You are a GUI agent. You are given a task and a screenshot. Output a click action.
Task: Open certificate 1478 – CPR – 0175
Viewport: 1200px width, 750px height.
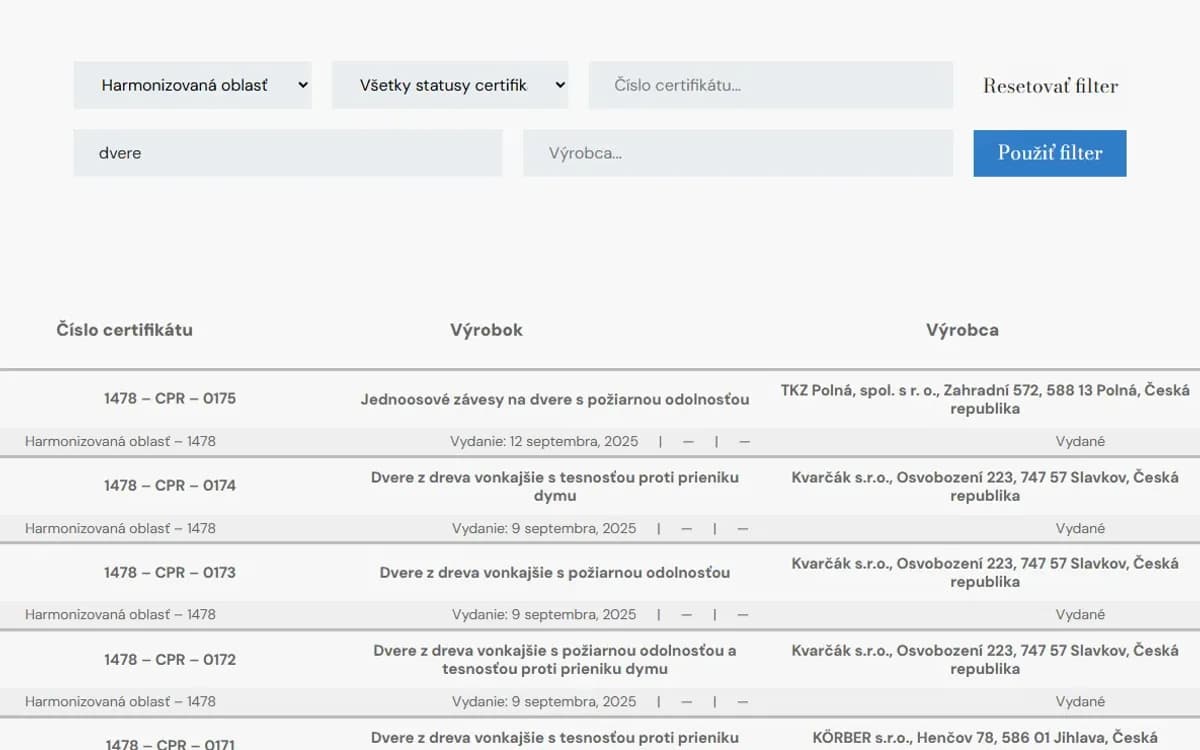pyautogui.click(x=170, y=398)
